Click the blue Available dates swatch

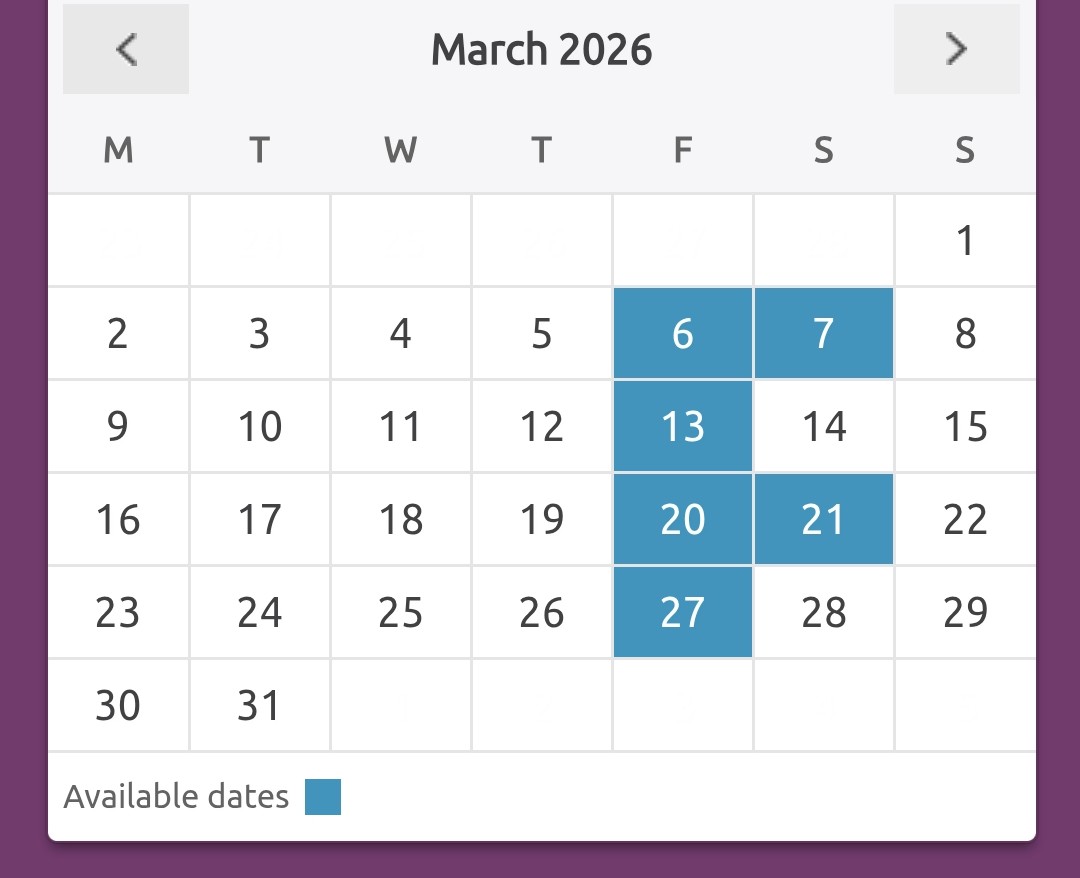[x=323, y=797]
